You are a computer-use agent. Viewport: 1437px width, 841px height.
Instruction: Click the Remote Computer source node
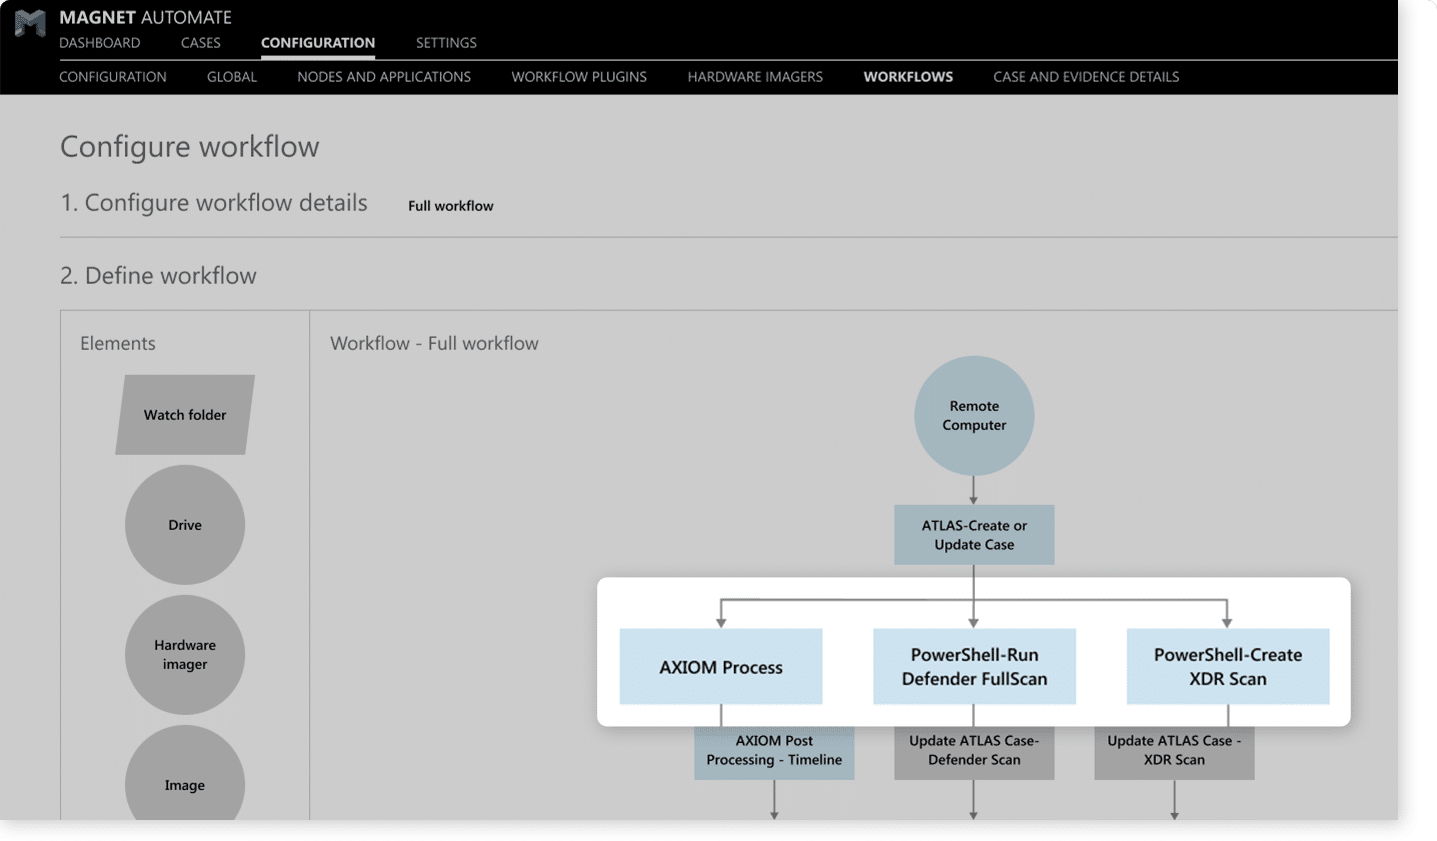(973, 415)
